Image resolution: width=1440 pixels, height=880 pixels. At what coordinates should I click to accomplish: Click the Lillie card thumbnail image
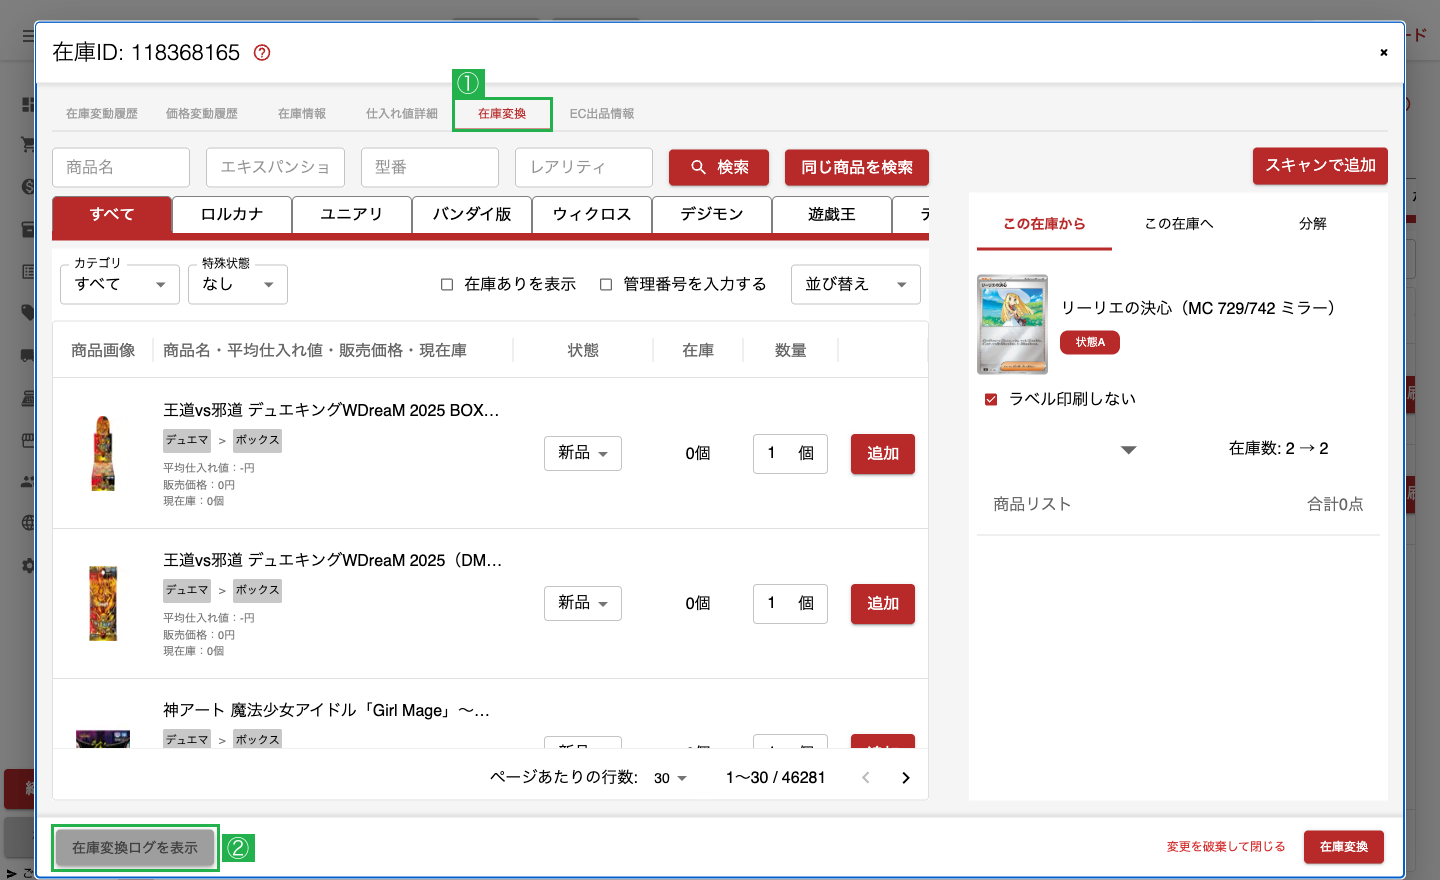point(1012,324)
